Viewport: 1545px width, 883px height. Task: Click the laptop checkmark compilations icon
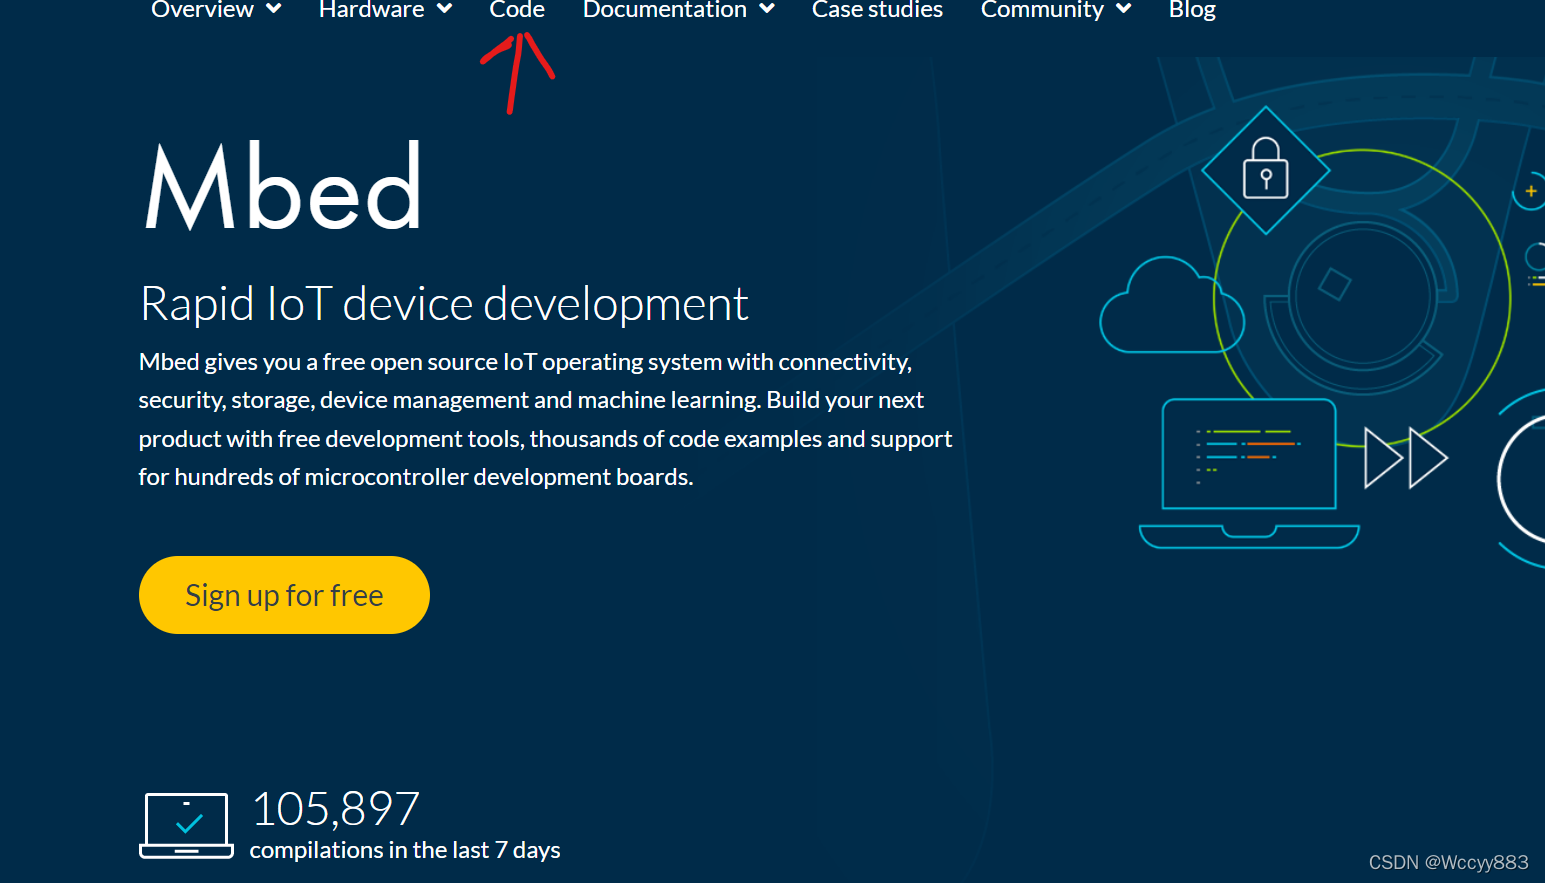(x=186, y=826)
